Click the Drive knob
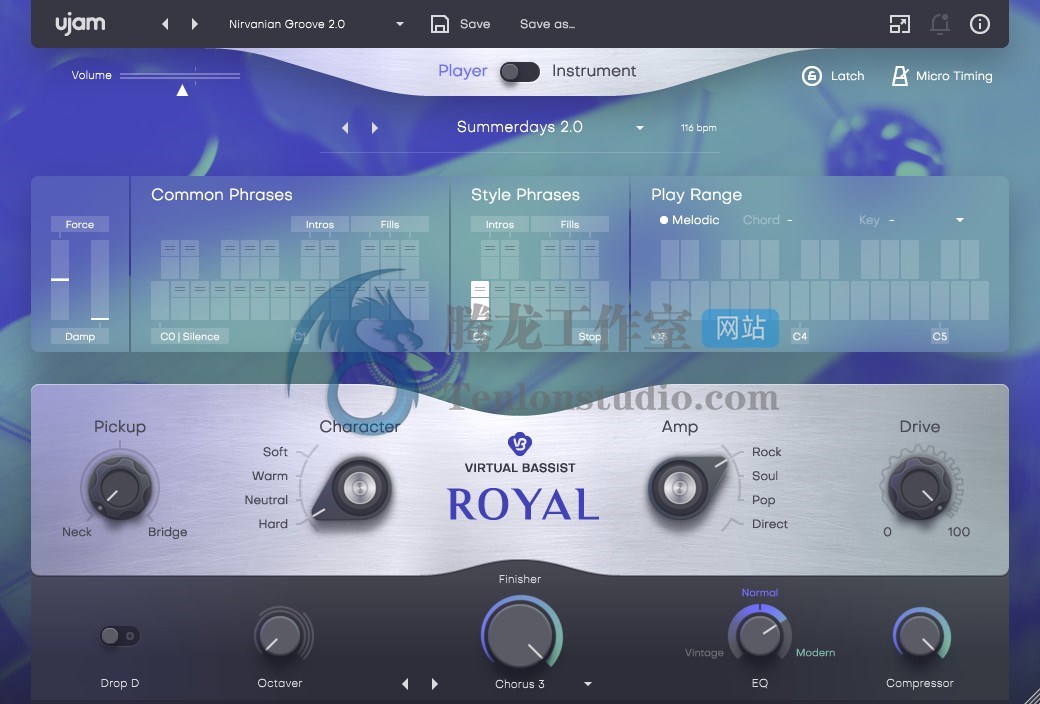This screenshot has height=704, width=1040. click(920, 488)
